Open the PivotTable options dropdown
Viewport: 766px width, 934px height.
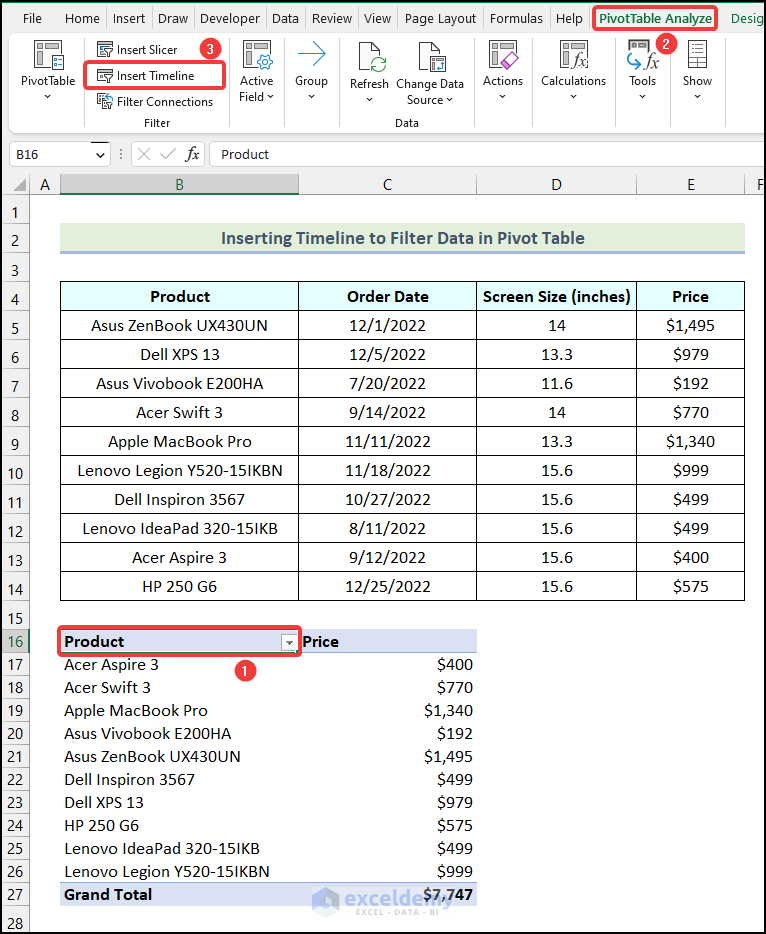[x=48, y=68]
